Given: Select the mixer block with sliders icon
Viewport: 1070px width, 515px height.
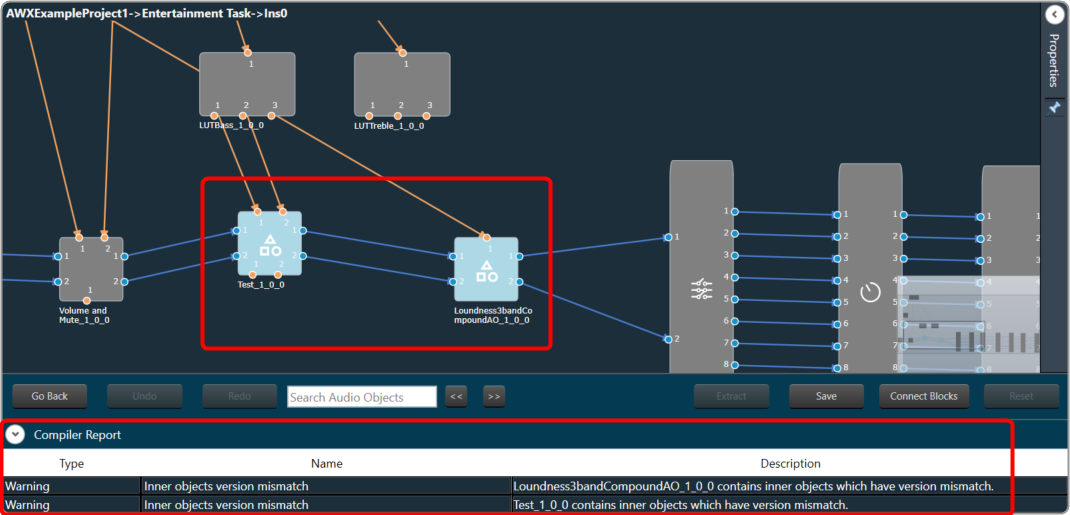Looking at the screenshot, I should coord(702,267).
